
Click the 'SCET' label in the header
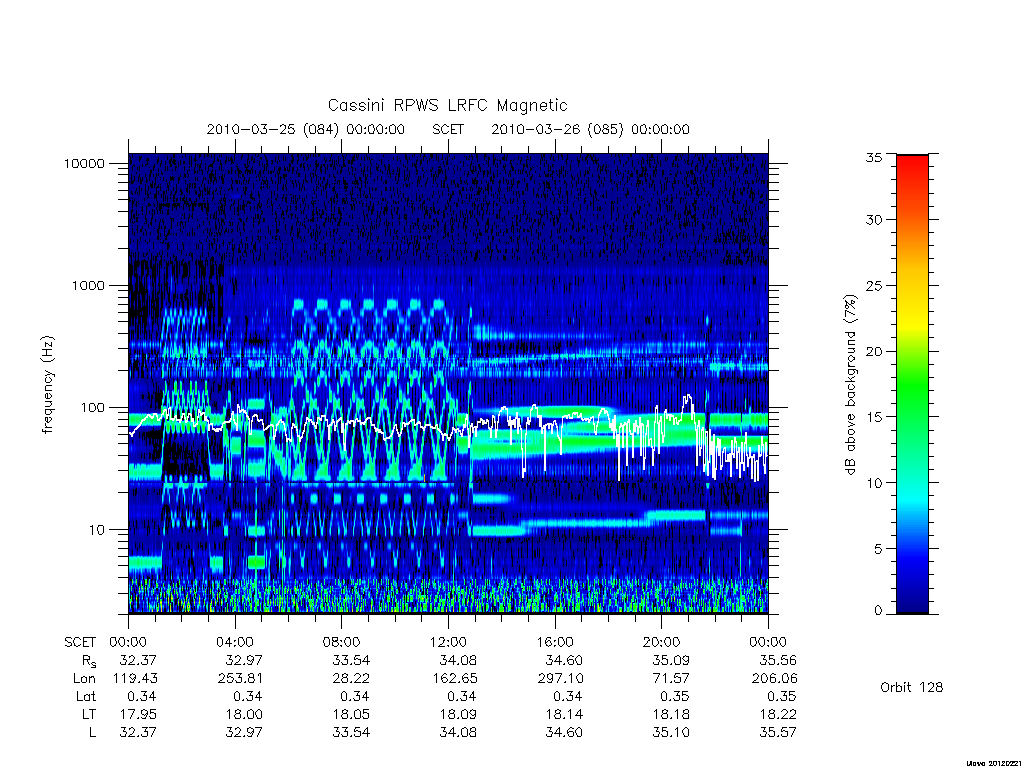448,129
